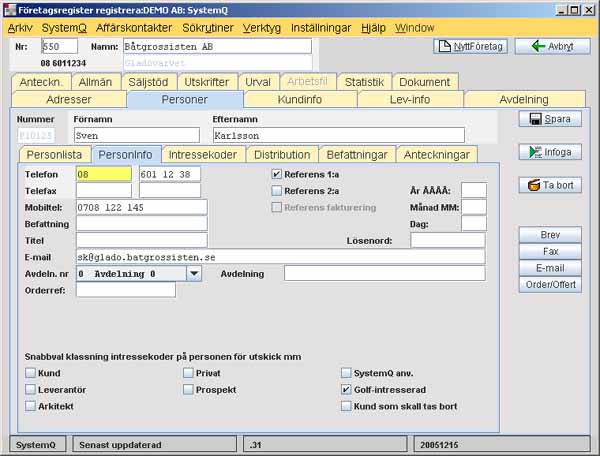Click the Orderref input field
This screenshot has width=600, height=456.
(x=126, y=290)
